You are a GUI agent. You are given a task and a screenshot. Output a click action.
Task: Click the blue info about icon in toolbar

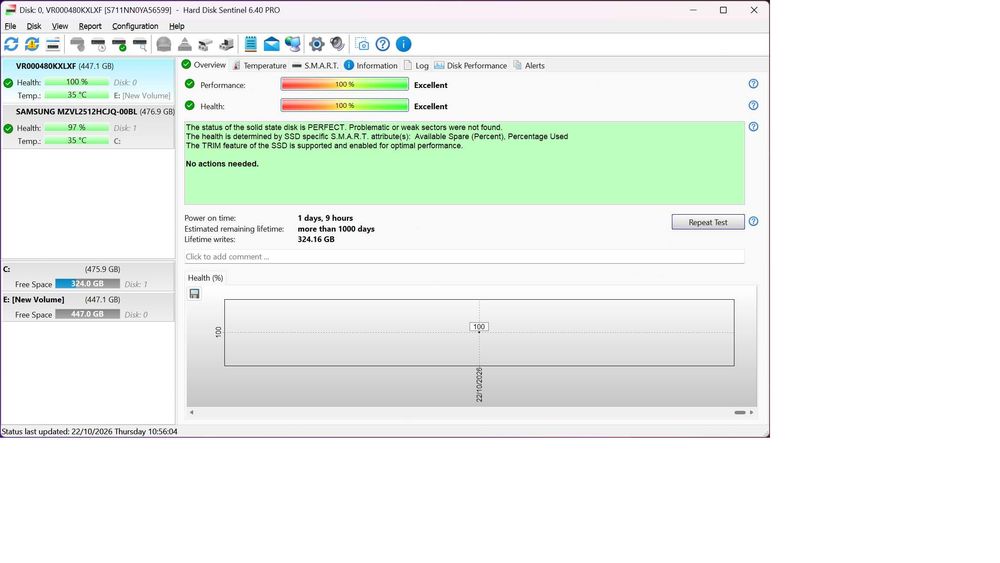pyautogui.click(x=404, y=44)
